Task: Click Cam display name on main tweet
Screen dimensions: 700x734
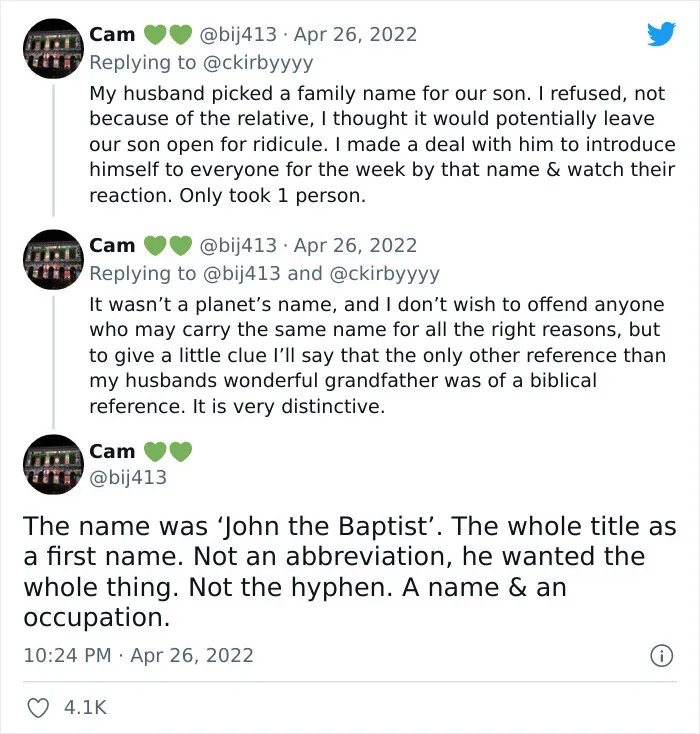Action: click(112, 452)
